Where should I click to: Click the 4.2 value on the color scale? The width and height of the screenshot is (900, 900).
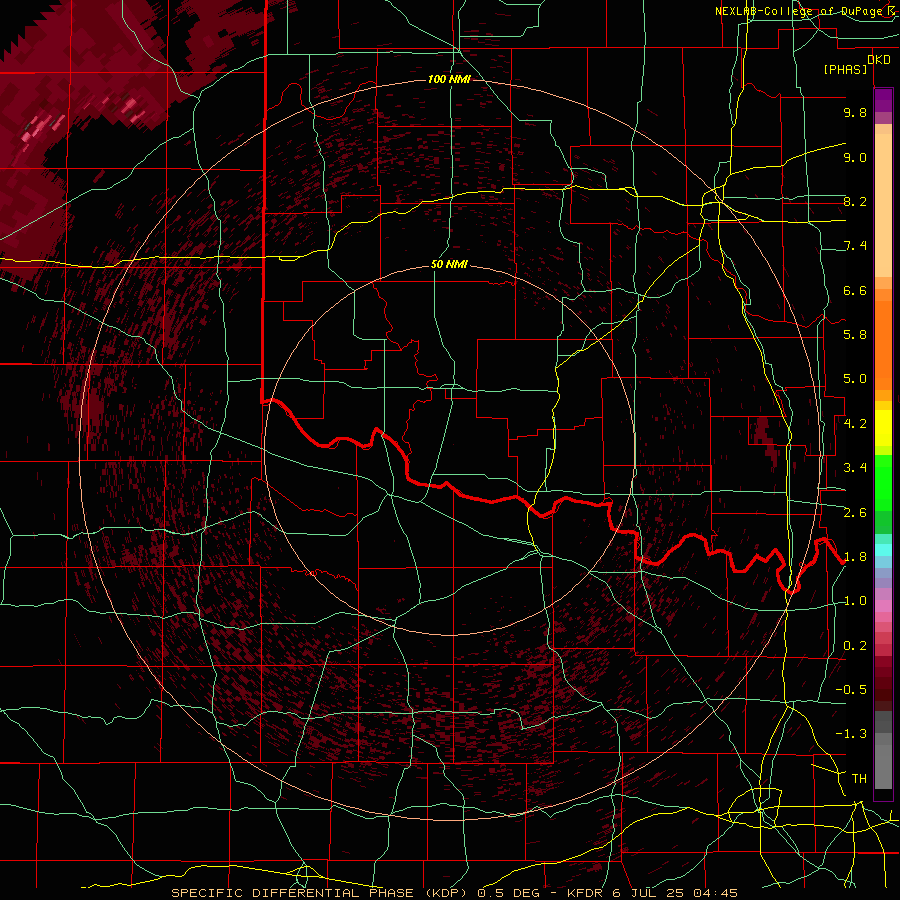pos(855,424)
